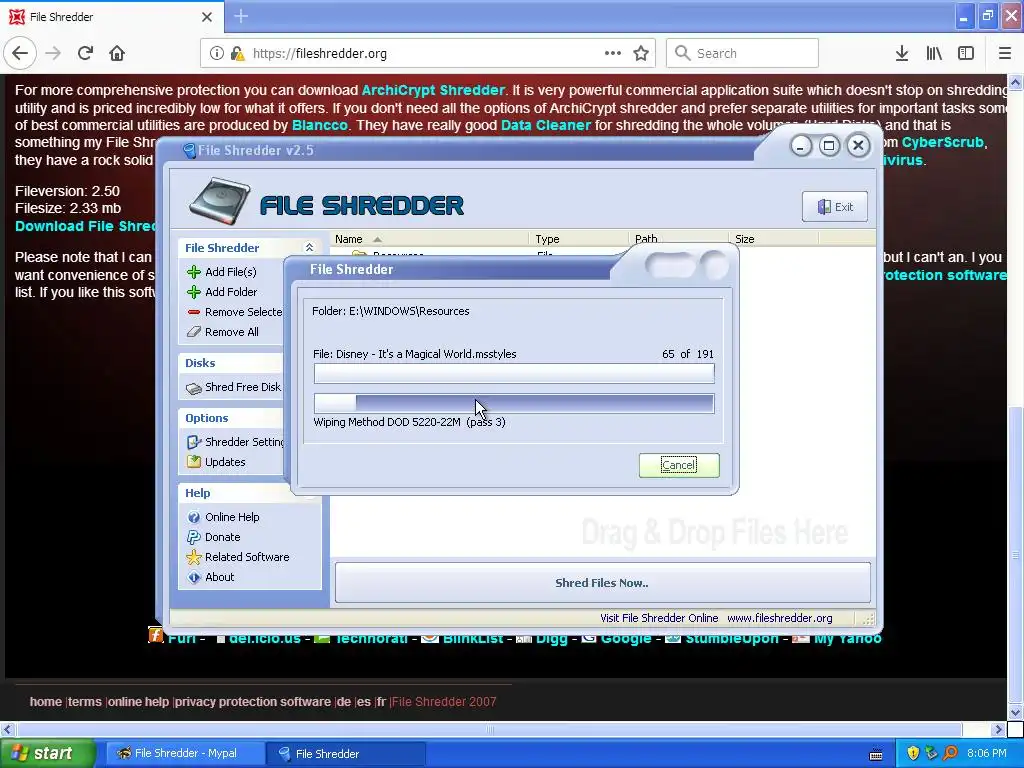Click the page vertical scrollbar down arrow

click(1015, 712)
